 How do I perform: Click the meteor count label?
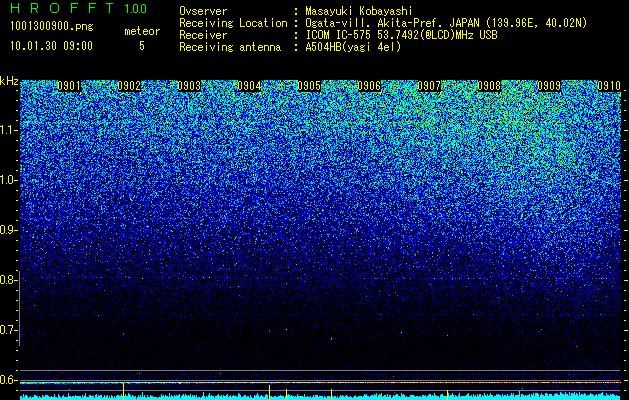click(x=142, y=31)
